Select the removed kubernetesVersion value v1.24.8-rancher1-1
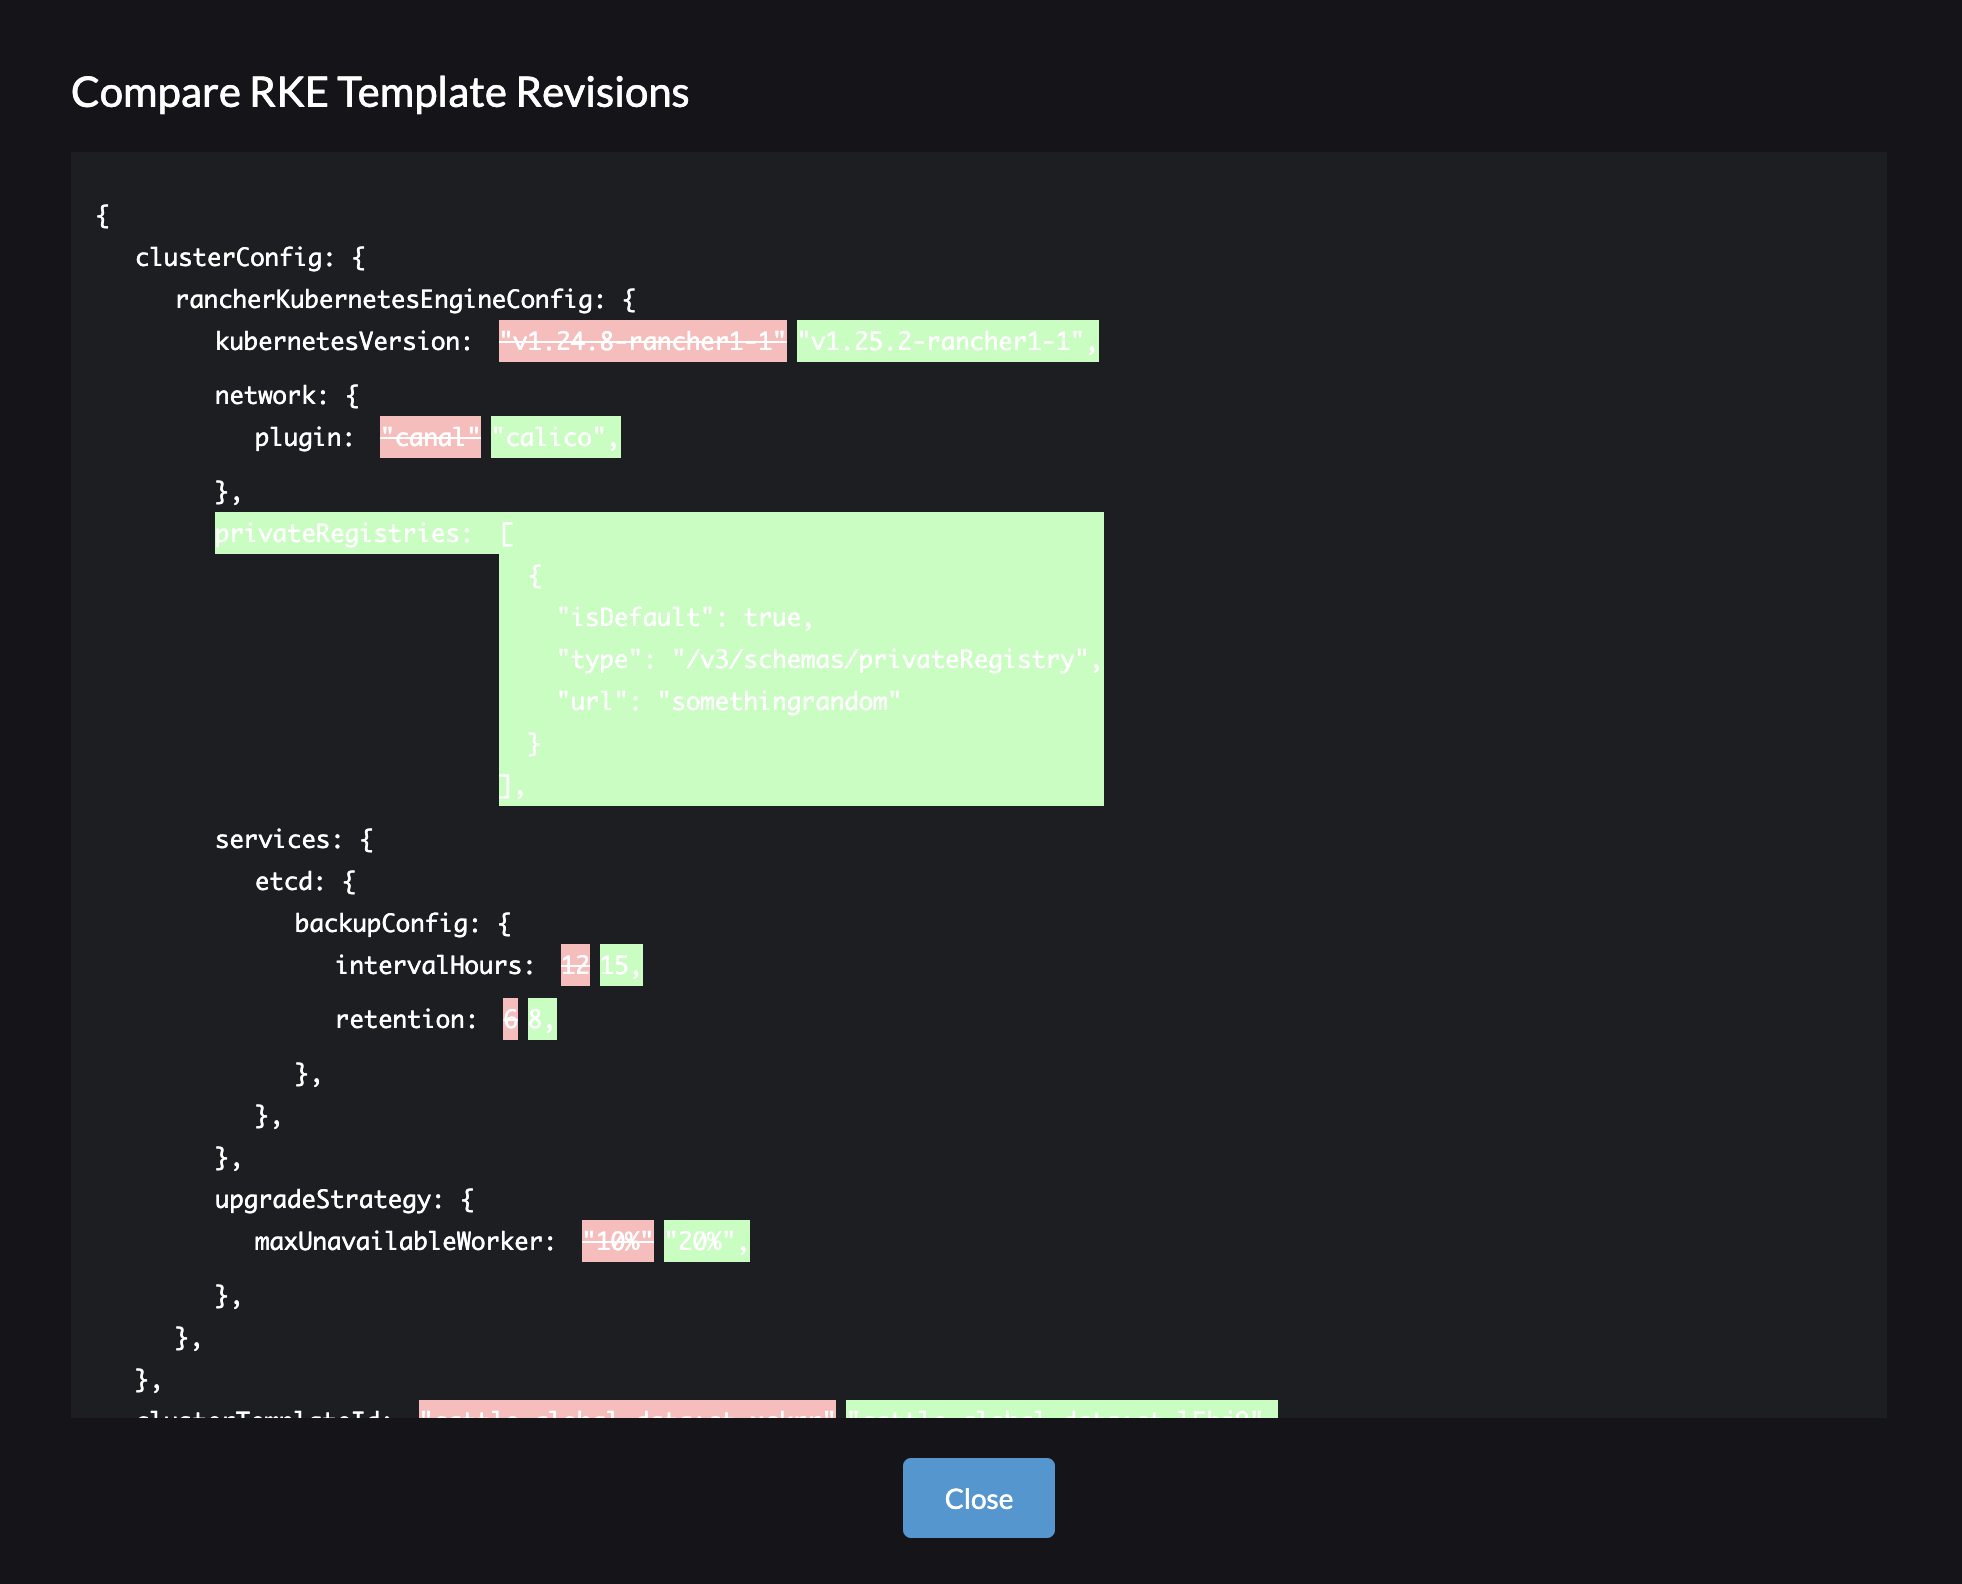Screen dimensions: 1962x1584 point(643,342)
